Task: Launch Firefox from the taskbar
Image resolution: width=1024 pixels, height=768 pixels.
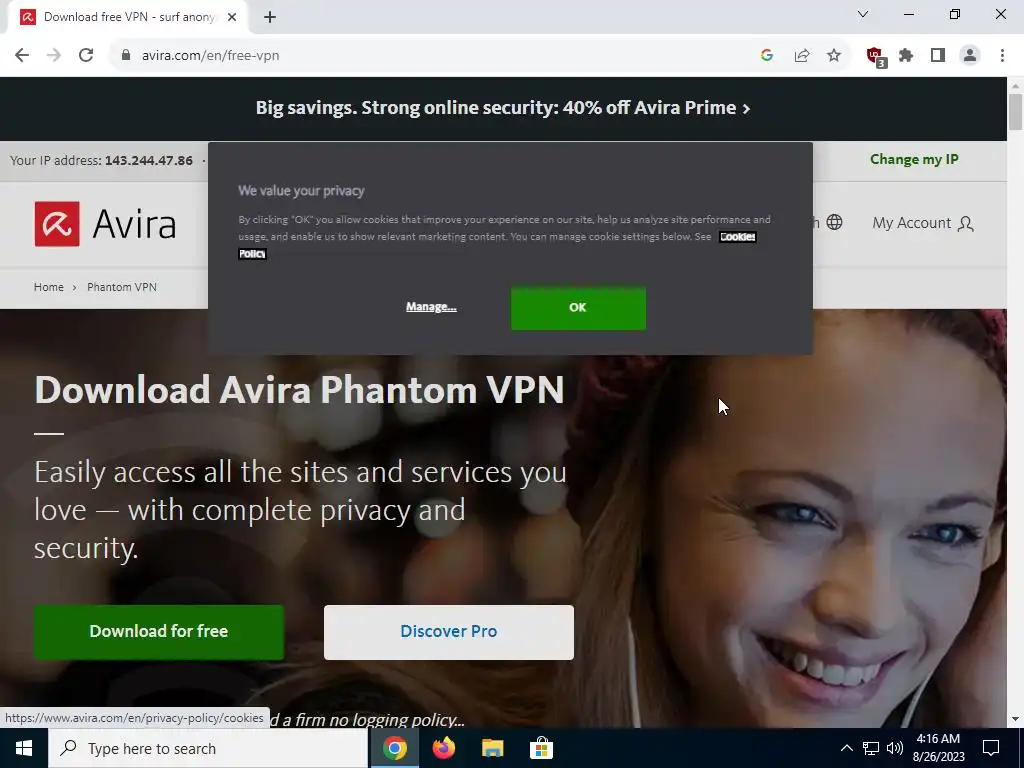Action: point(443,748)
